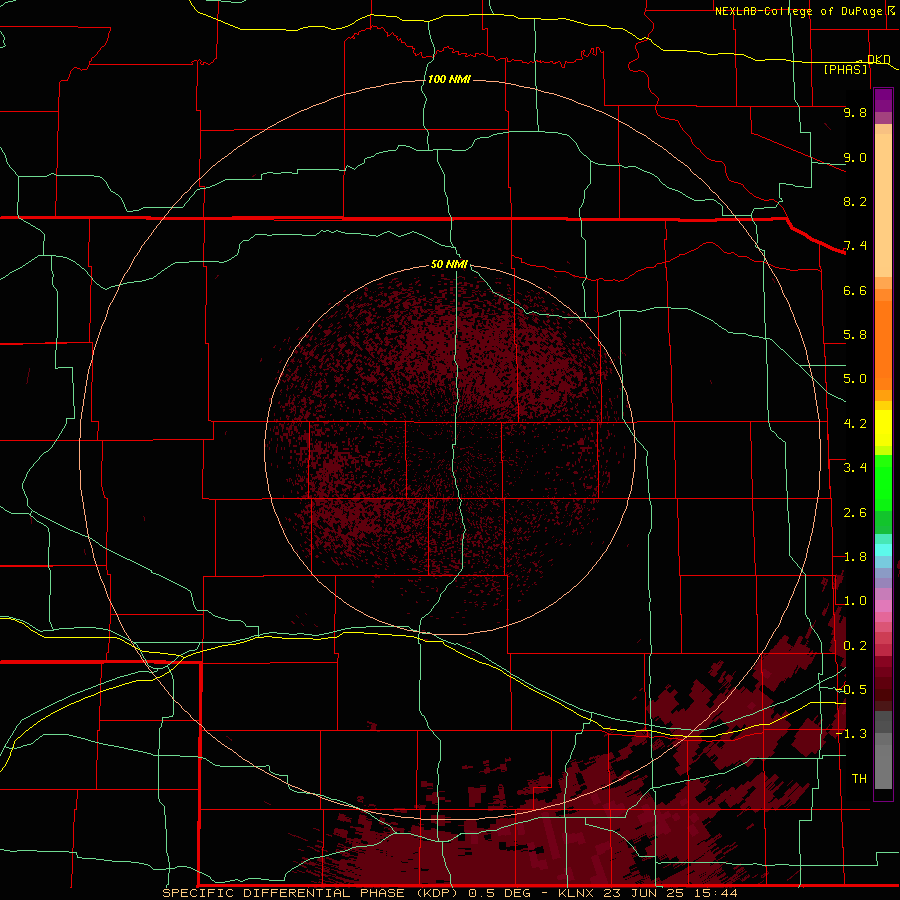Click the 3.4 value on color scale
This screenshot has height=900, width=900.
[855, 468]
